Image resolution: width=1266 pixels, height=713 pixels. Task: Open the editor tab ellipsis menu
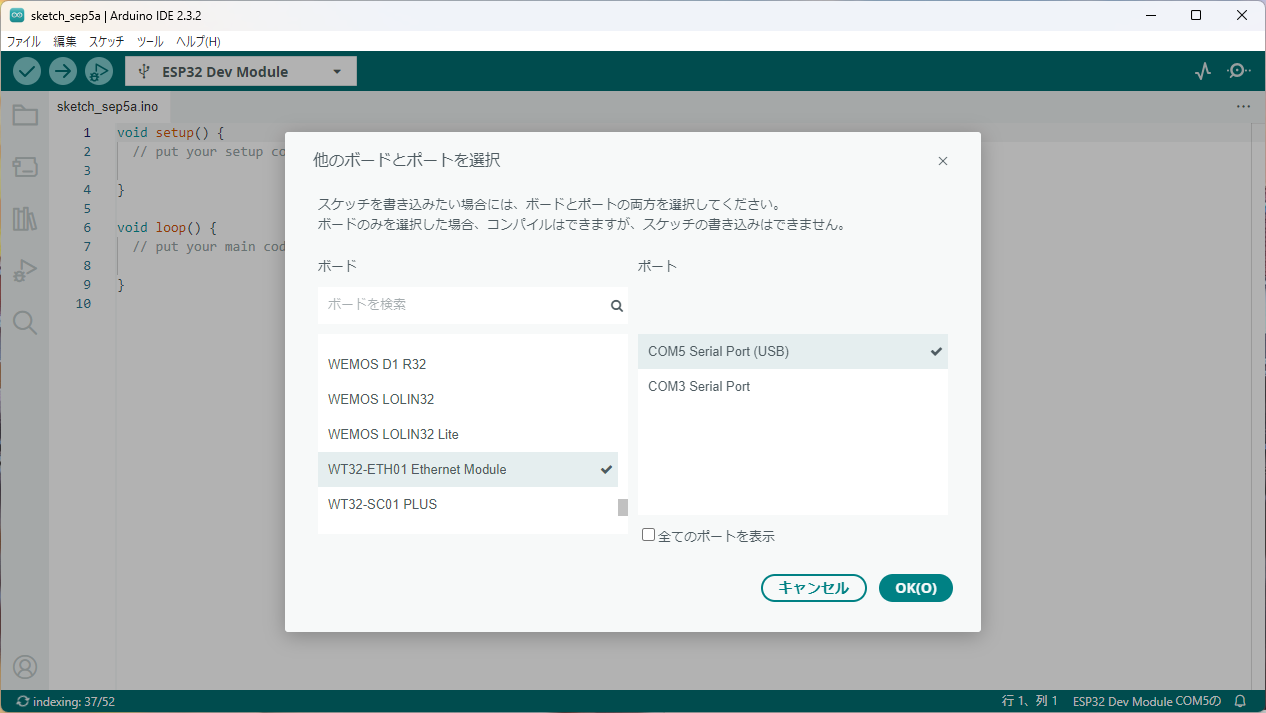[1243, 106]
